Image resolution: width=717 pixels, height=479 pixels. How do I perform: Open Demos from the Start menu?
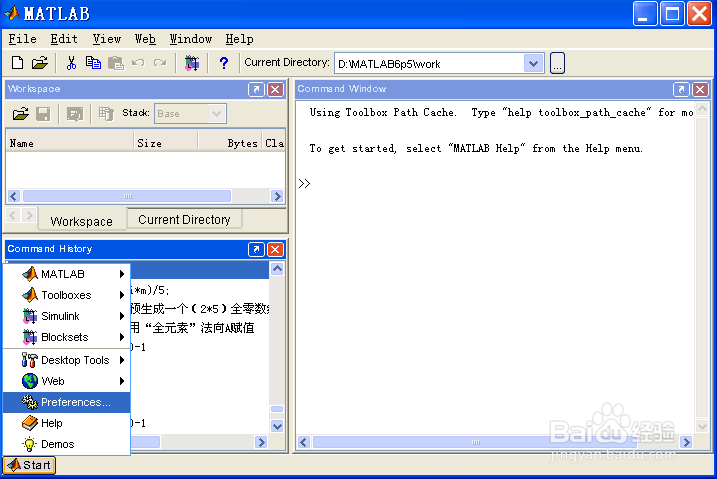pos(67,444)
